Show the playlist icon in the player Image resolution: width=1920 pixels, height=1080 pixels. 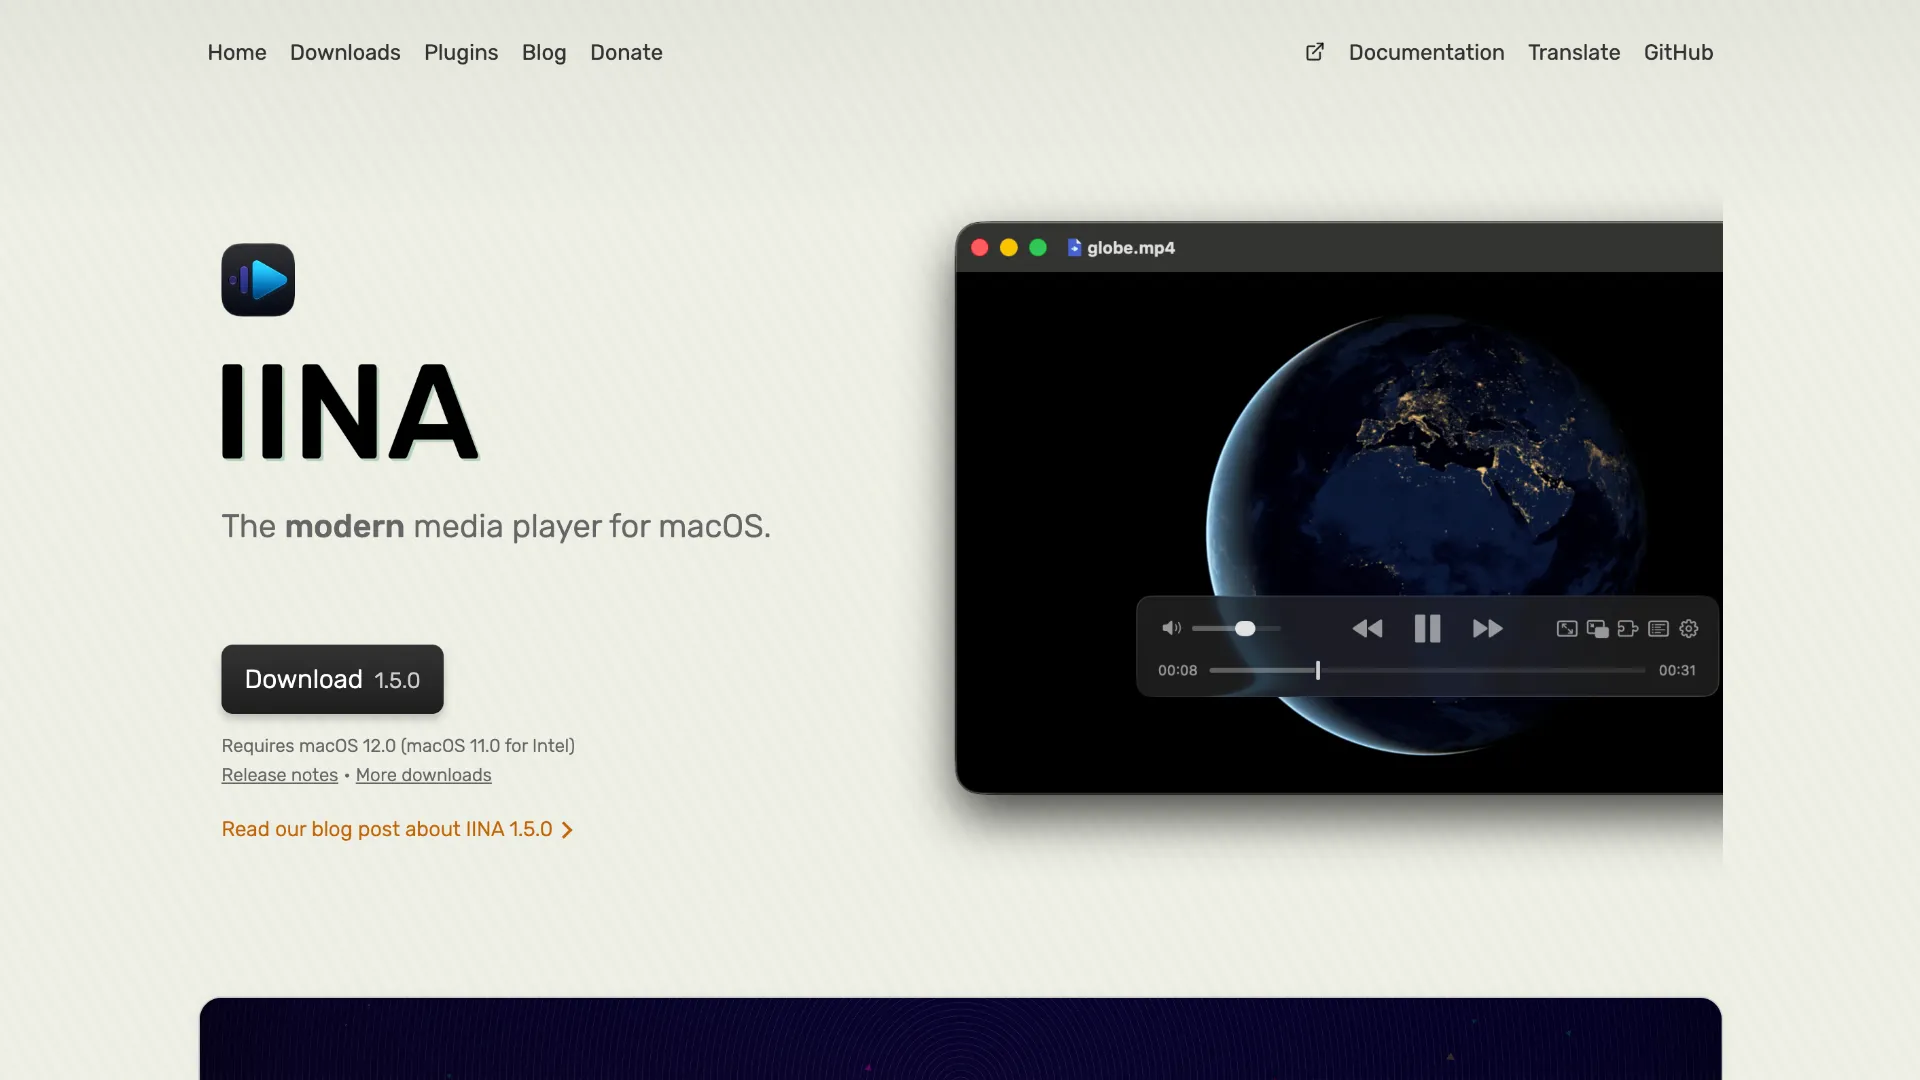coord(1658,628)
